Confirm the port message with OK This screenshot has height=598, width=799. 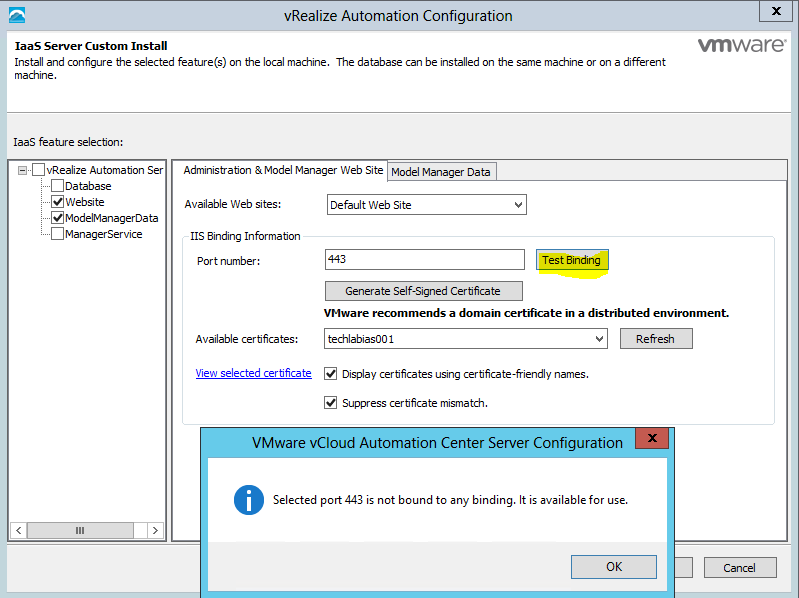click(x=614, y=567)
